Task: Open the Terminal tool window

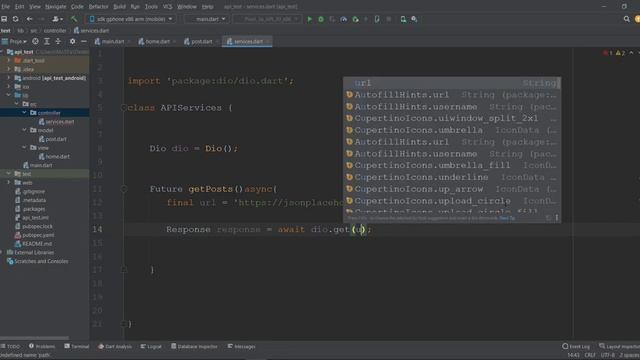Action: (76, 346)
